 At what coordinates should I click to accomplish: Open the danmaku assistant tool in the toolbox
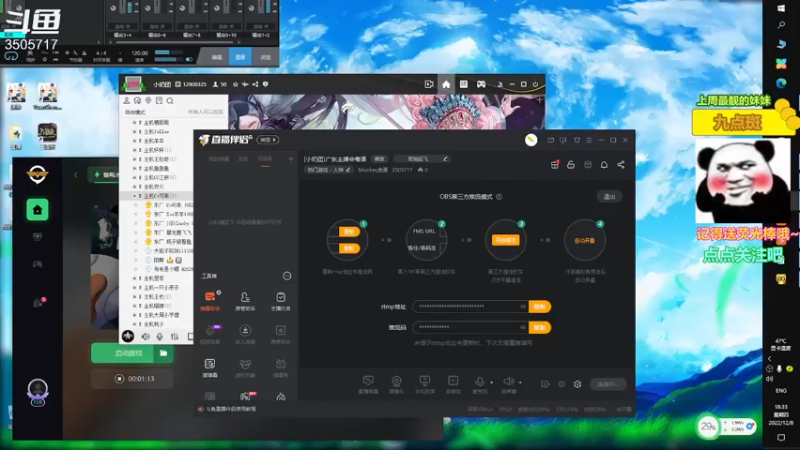click(x=210, y=301)
